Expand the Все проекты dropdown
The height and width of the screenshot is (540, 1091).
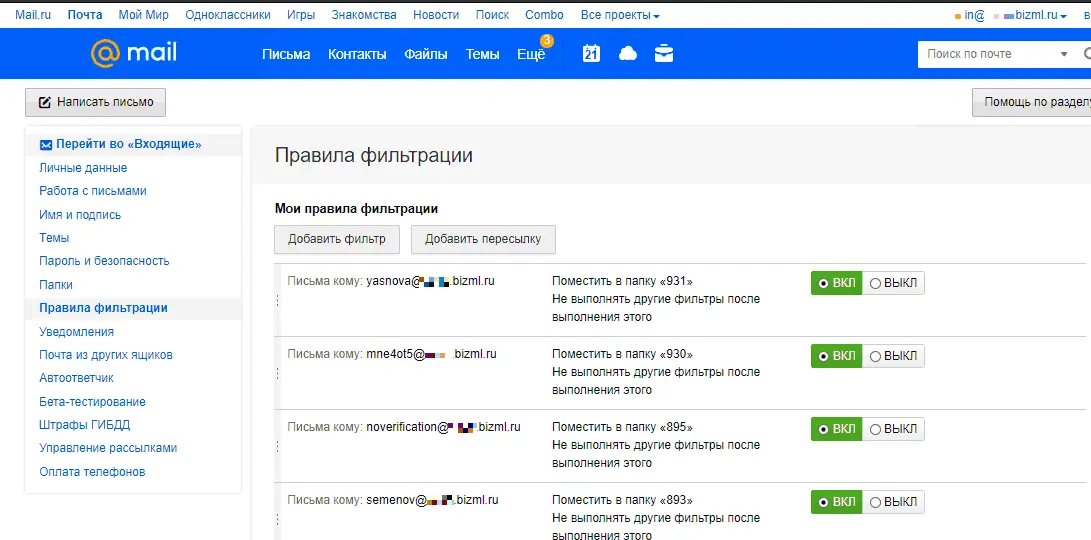[620, 15]
